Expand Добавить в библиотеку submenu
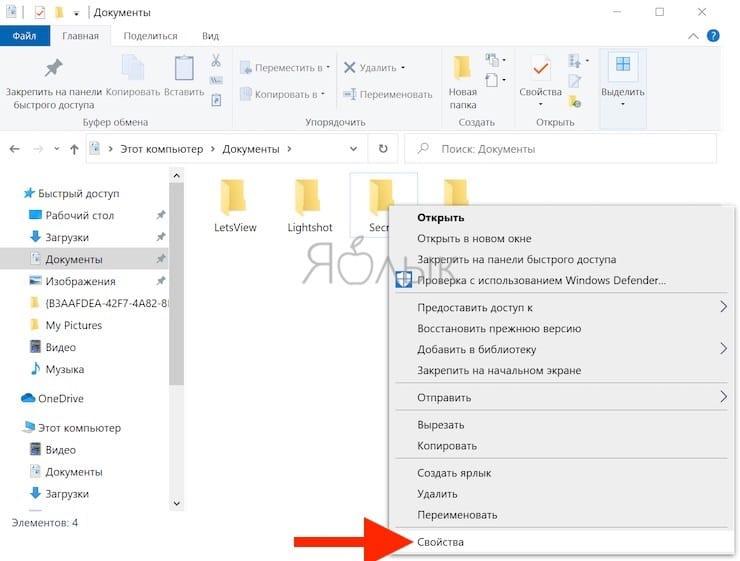Viewport: 740px width, 561px height. 723,349
